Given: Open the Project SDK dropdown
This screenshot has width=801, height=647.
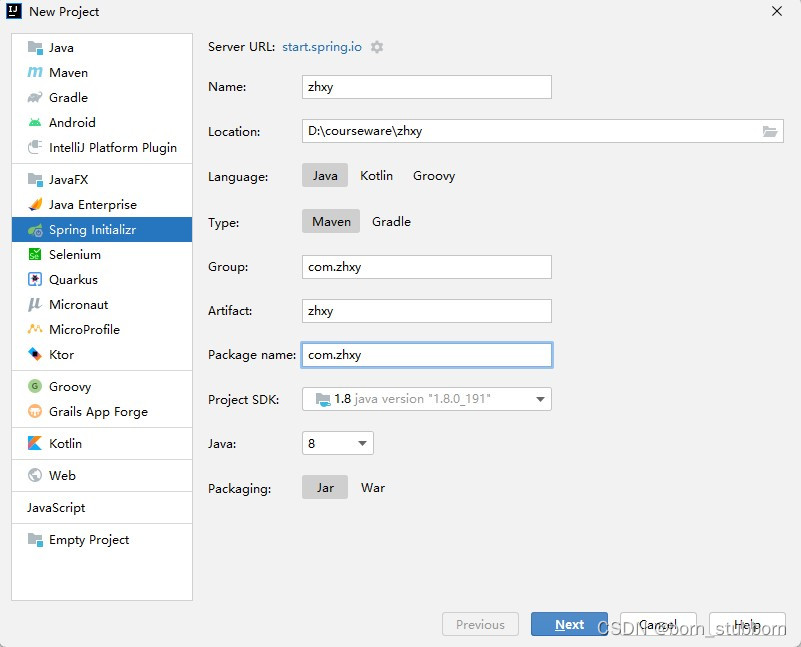Looking at the screenshot, I should (x=427, y=399).
